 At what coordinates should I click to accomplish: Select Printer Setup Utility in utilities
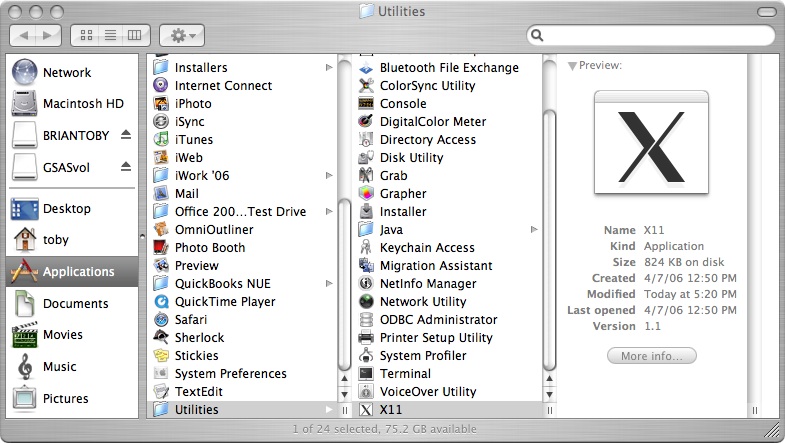click(436, 337)
